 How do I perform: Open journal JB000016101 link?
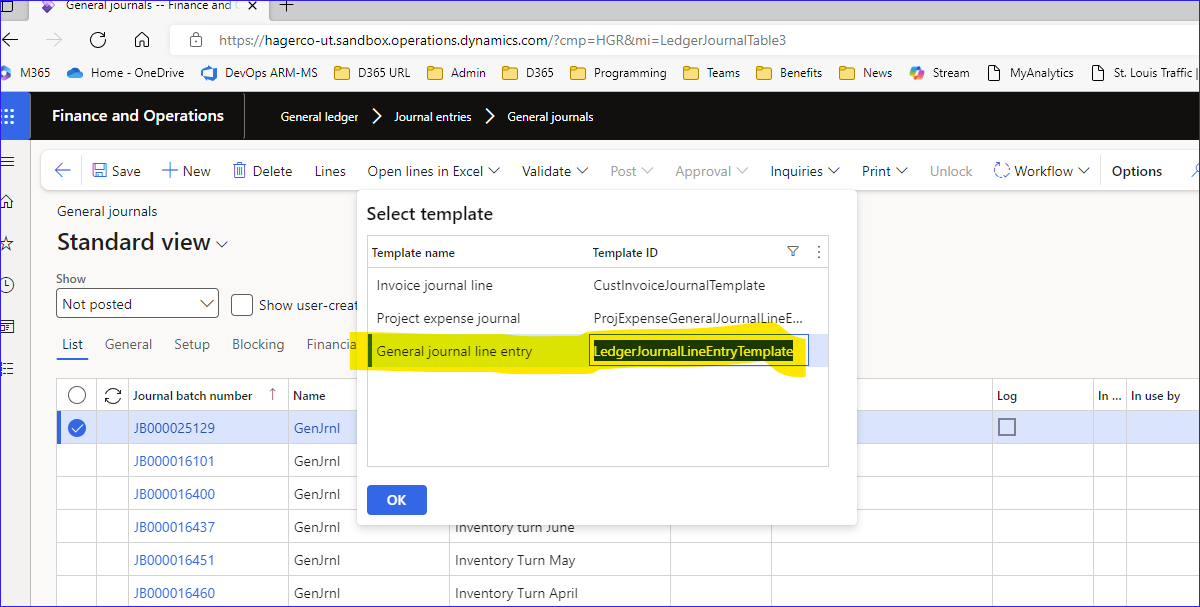pos(174,461)
